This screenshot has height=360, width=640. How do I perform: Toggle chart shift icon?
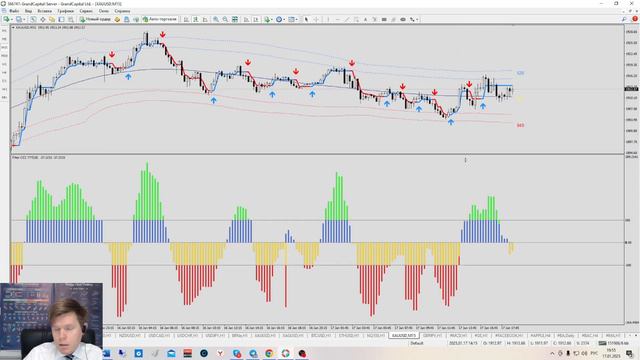tap(256, 19)
